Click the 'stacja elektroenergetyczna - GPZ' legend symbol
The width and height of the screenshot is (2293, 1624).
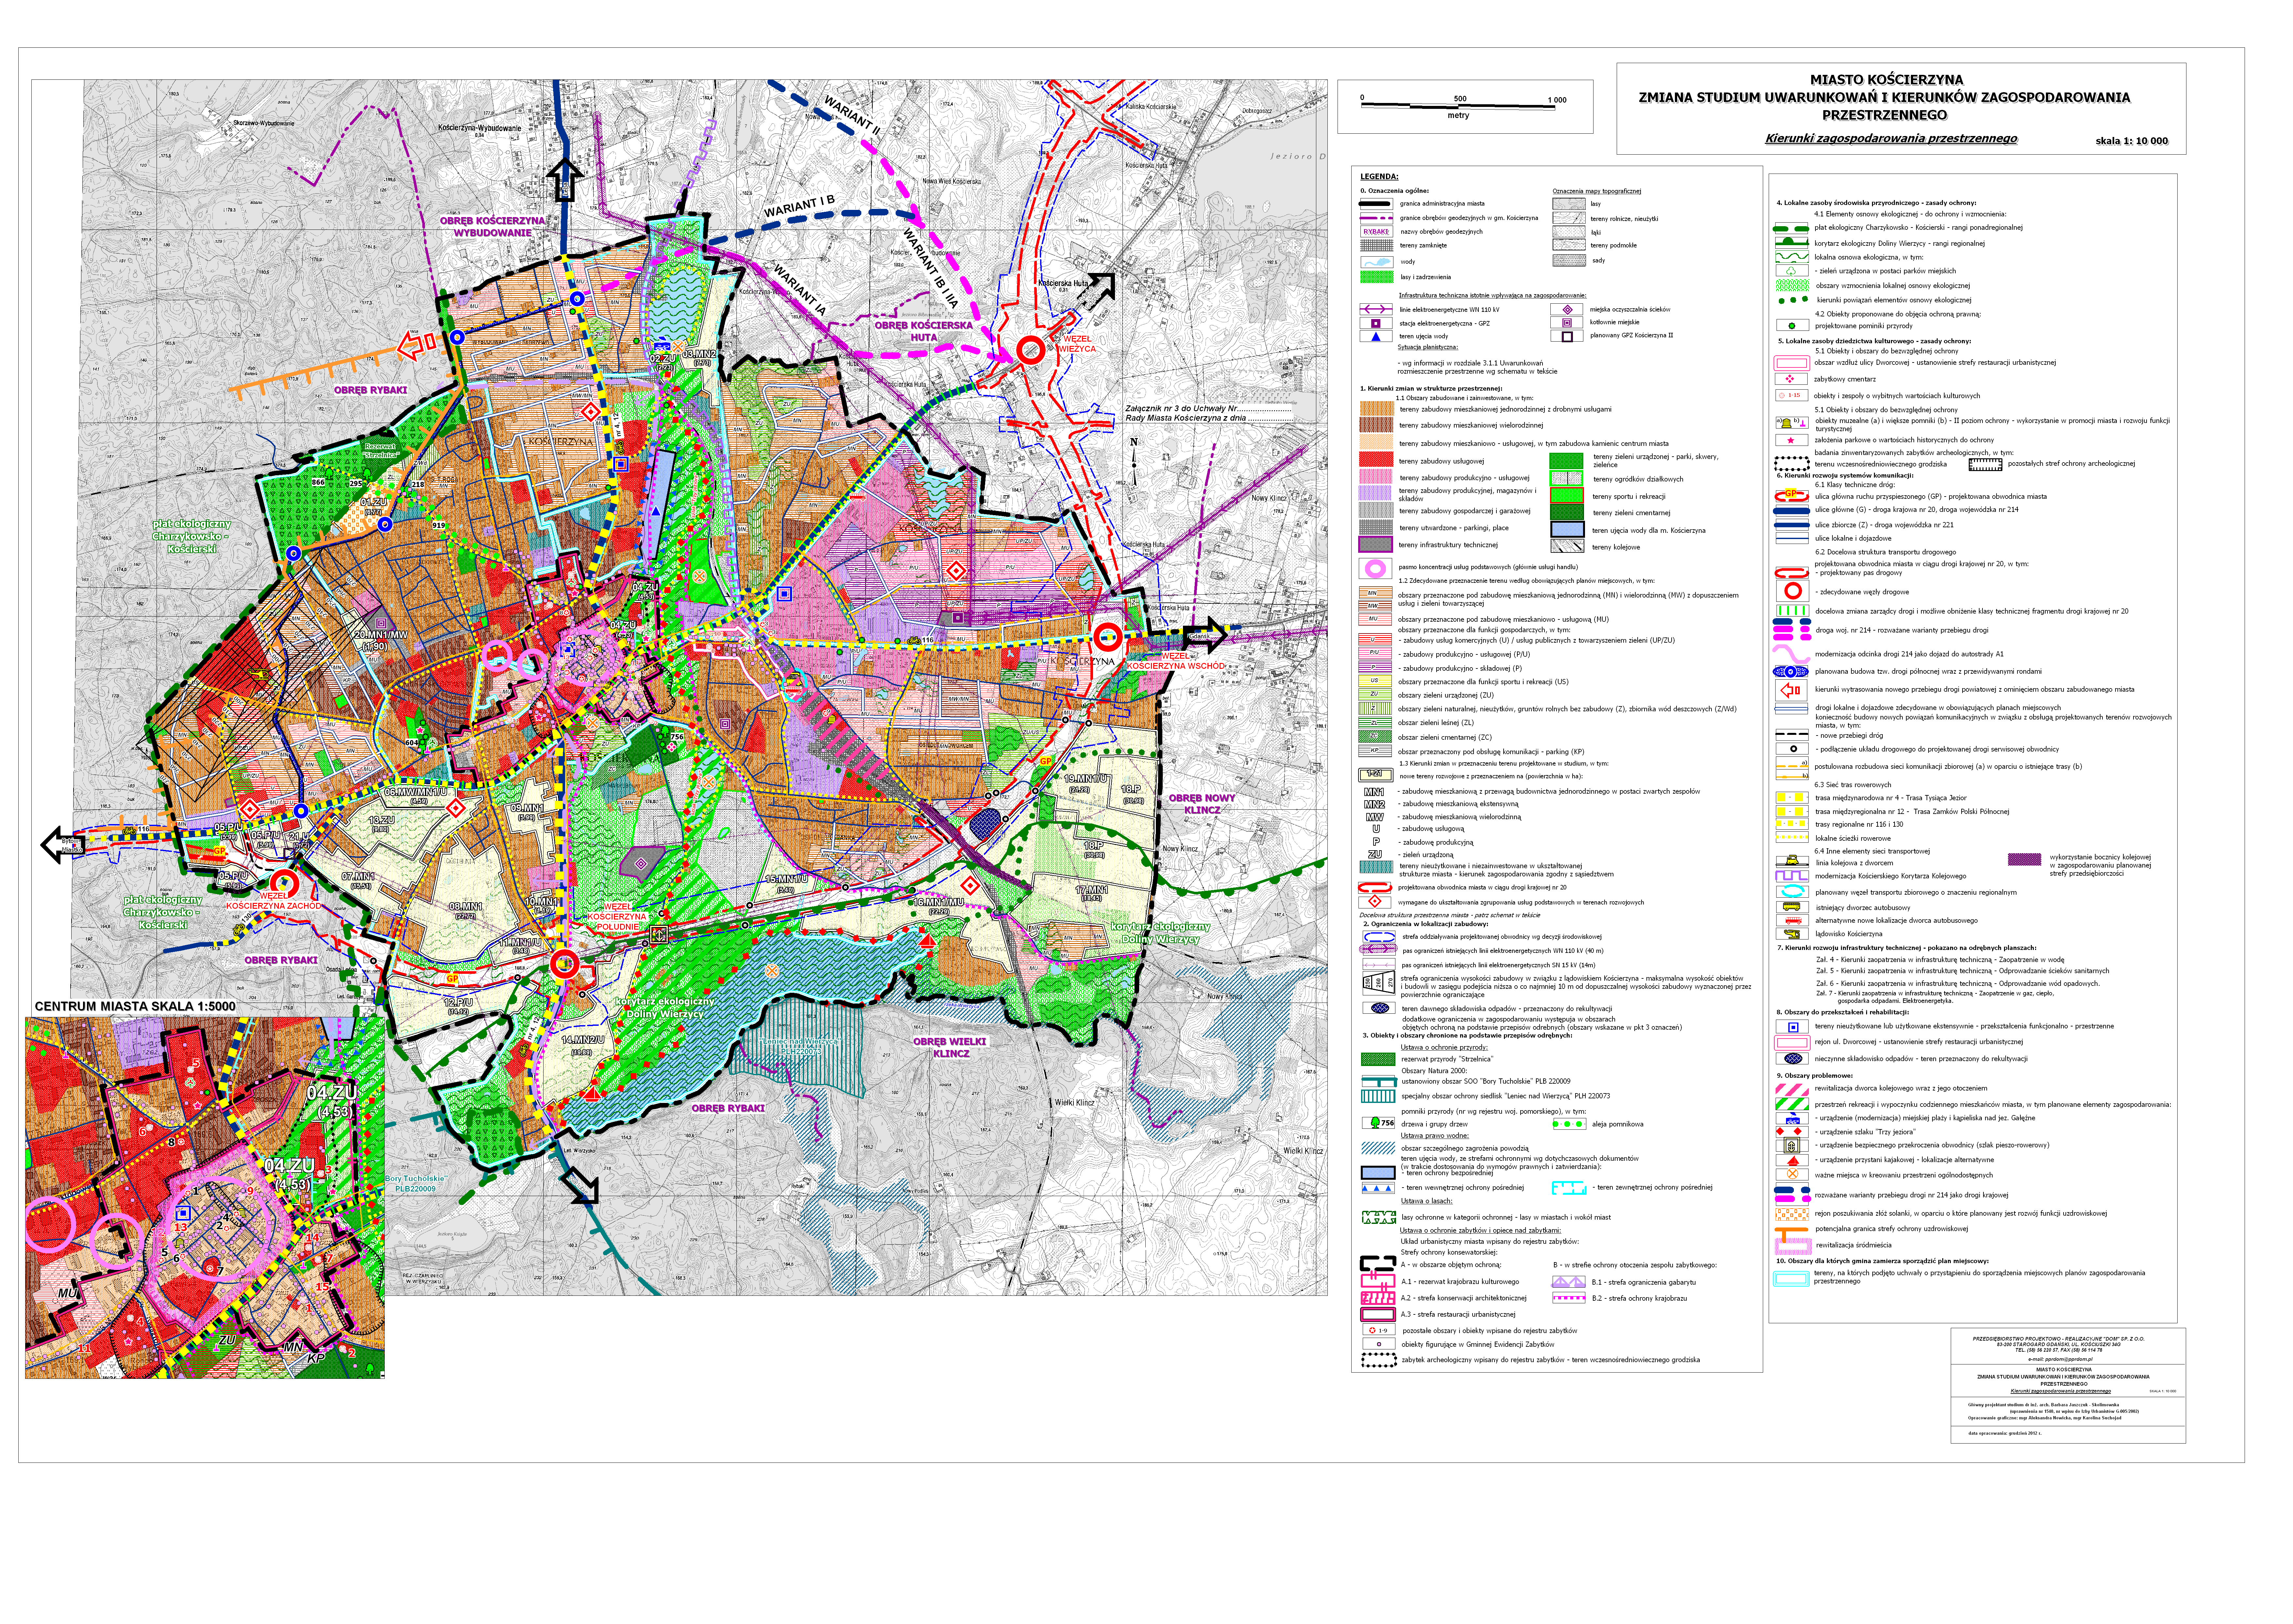[x=1376, y=323]
